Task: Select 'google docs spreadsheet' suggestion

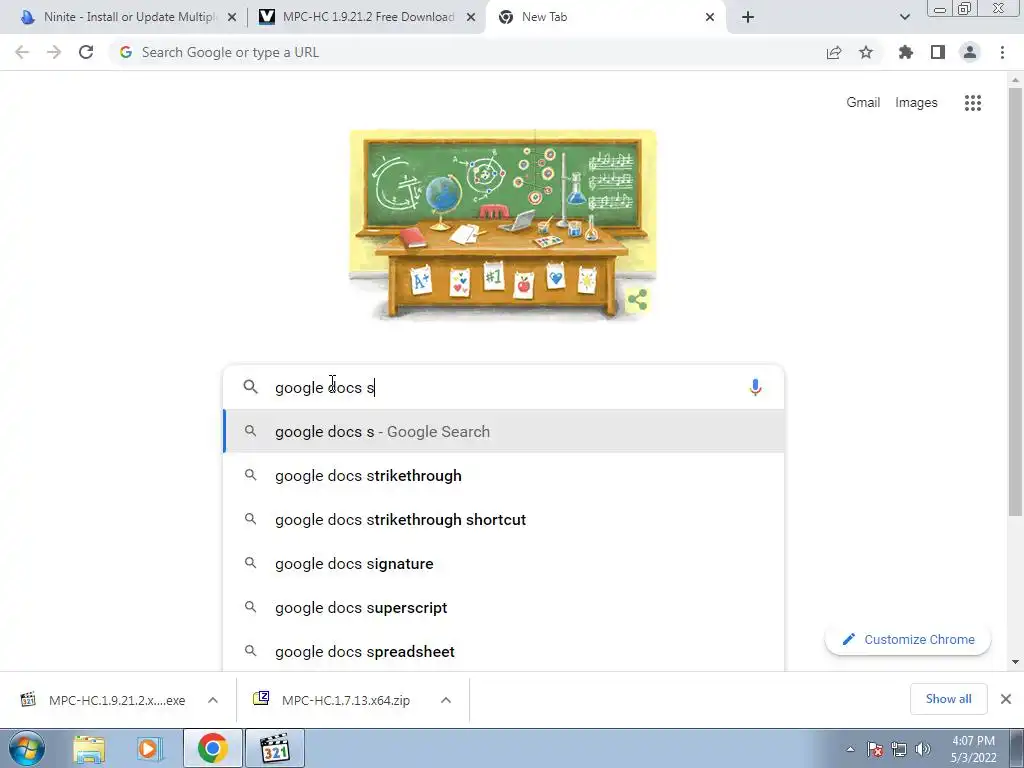Action: point(504,651)
